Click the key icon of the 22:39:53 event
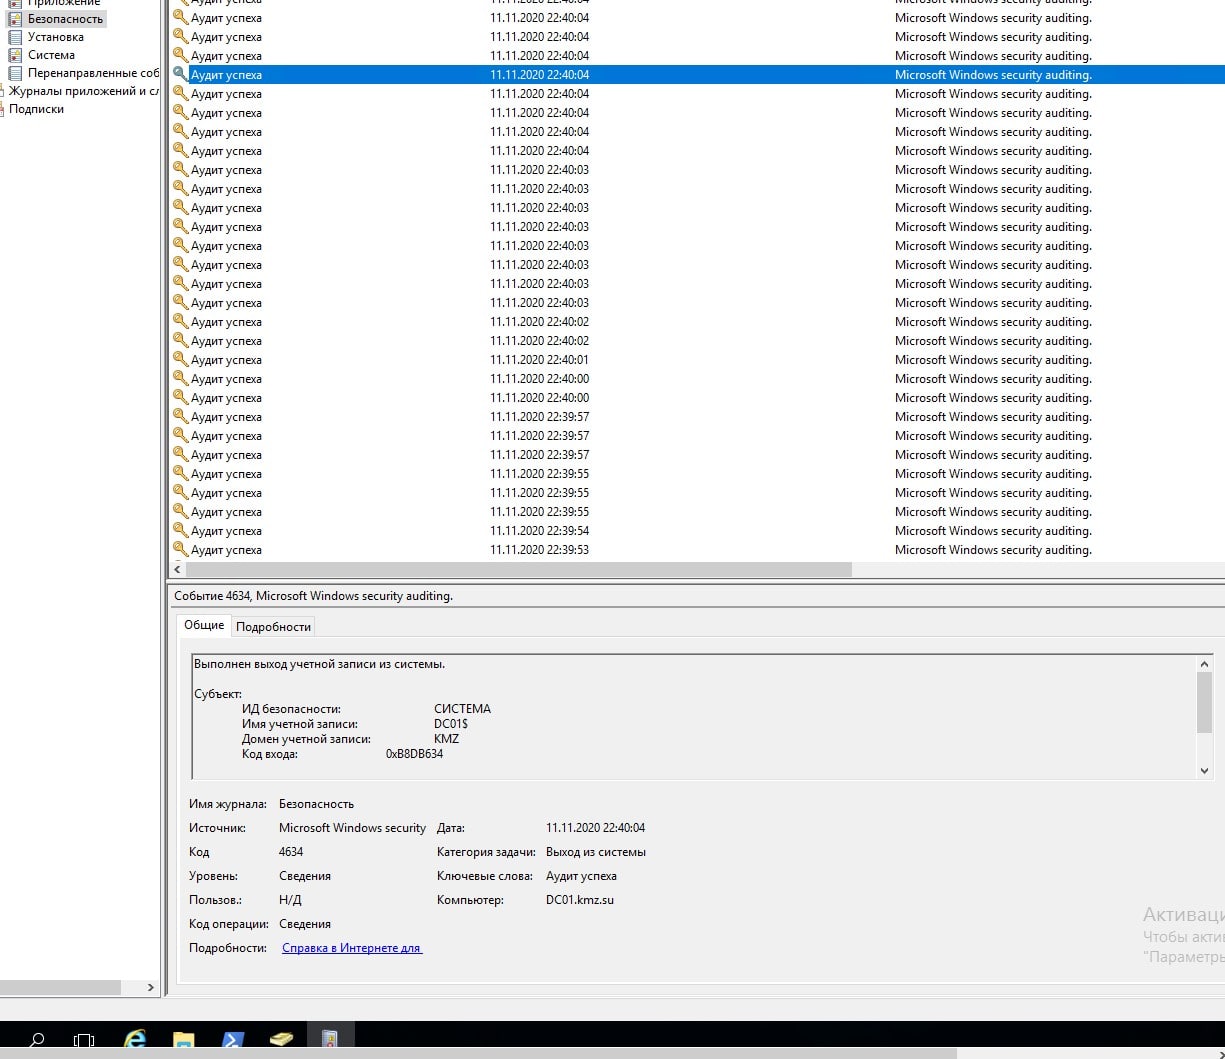 click(180, 549)
